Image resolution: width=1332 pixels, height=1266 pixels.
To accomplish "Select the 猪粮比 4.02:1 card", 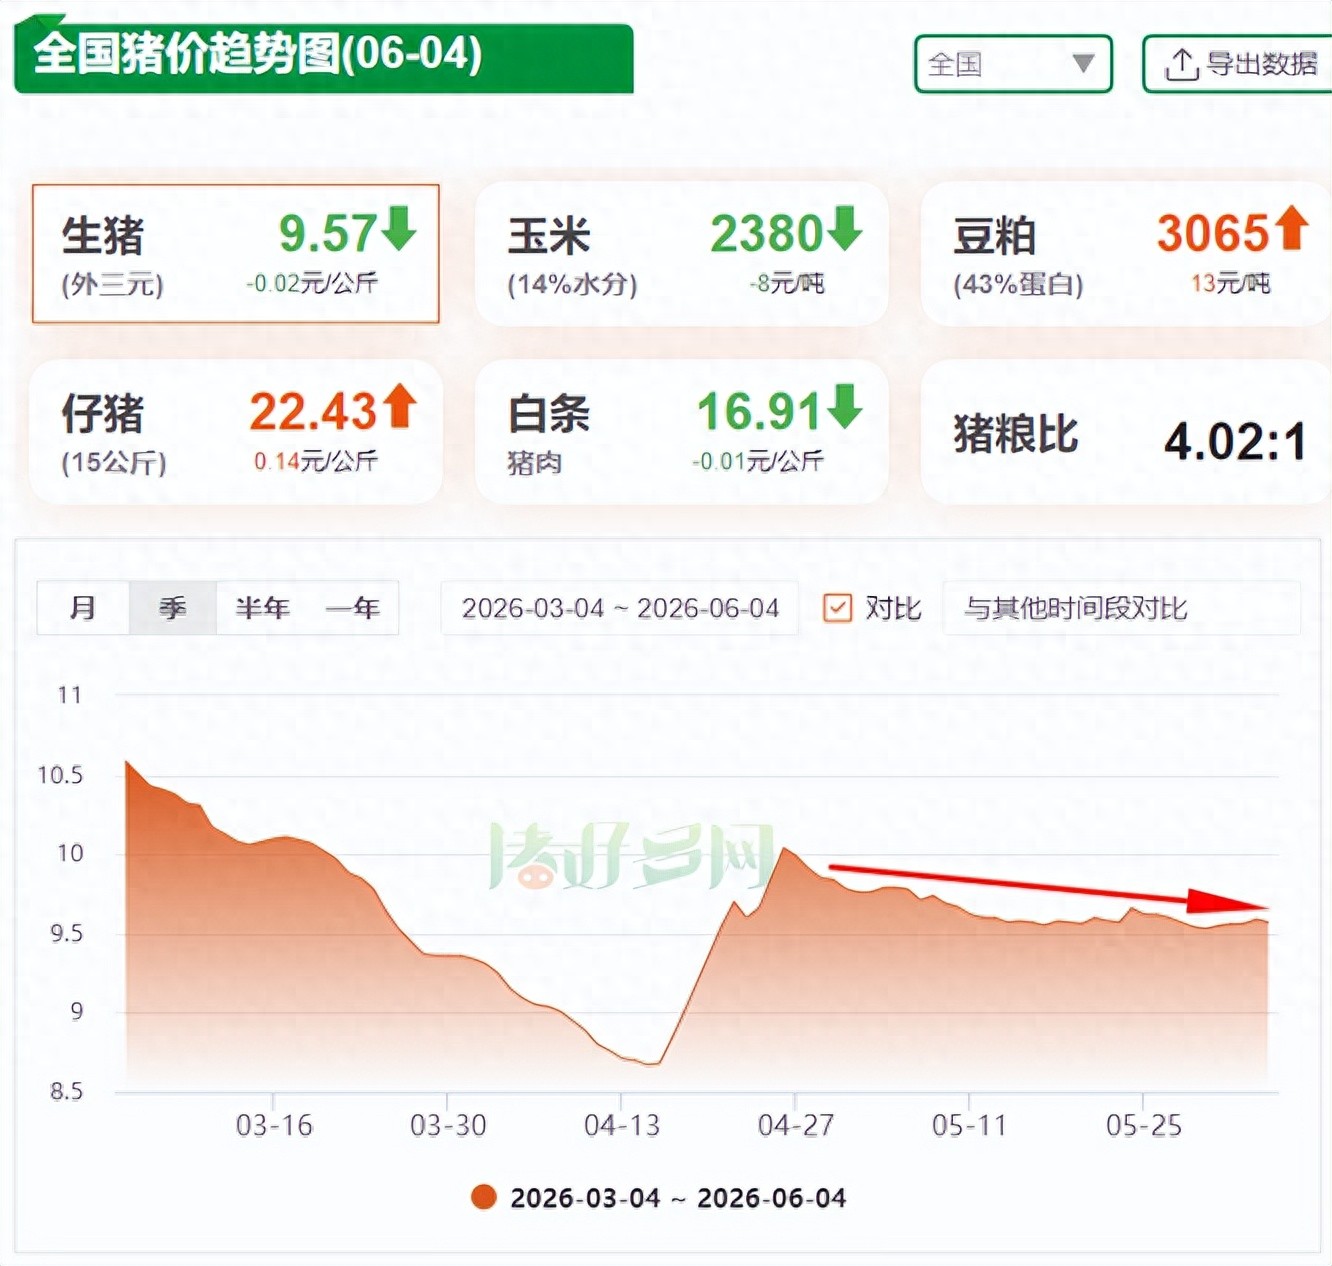I will click(1126, 431).
